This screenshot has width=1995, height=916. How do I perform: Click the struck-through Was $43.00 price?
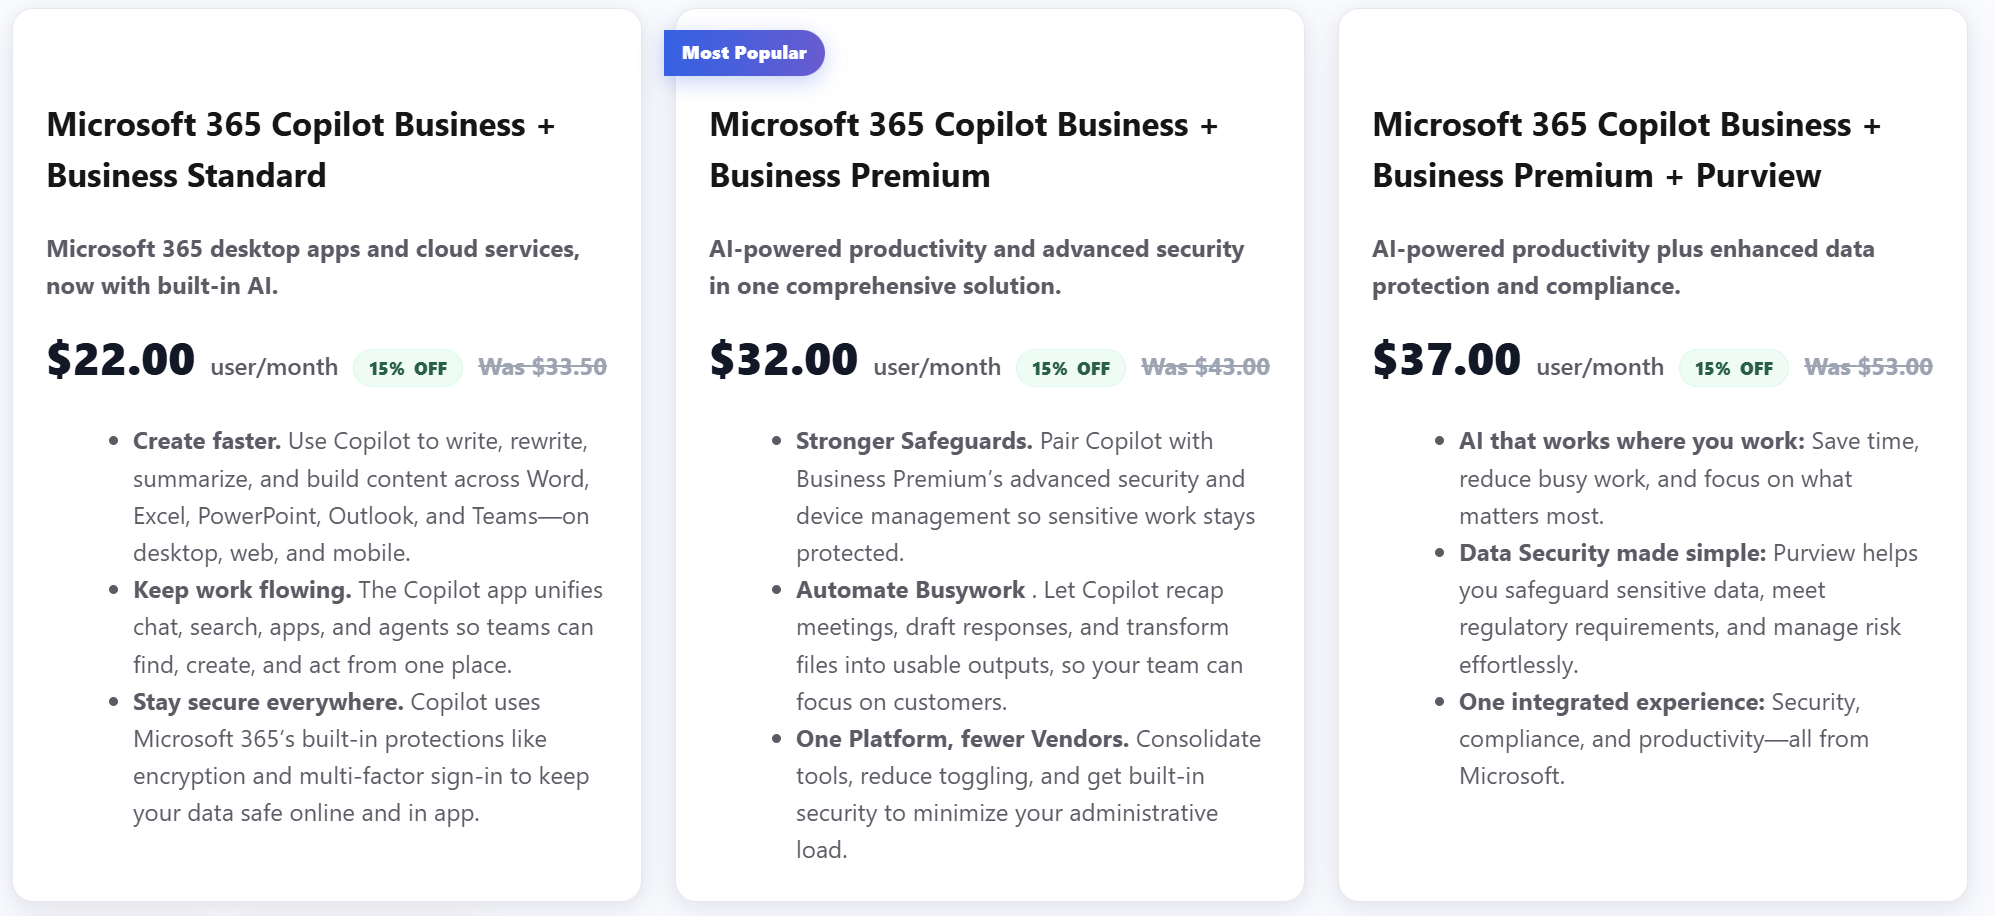tap(1206, 367)
